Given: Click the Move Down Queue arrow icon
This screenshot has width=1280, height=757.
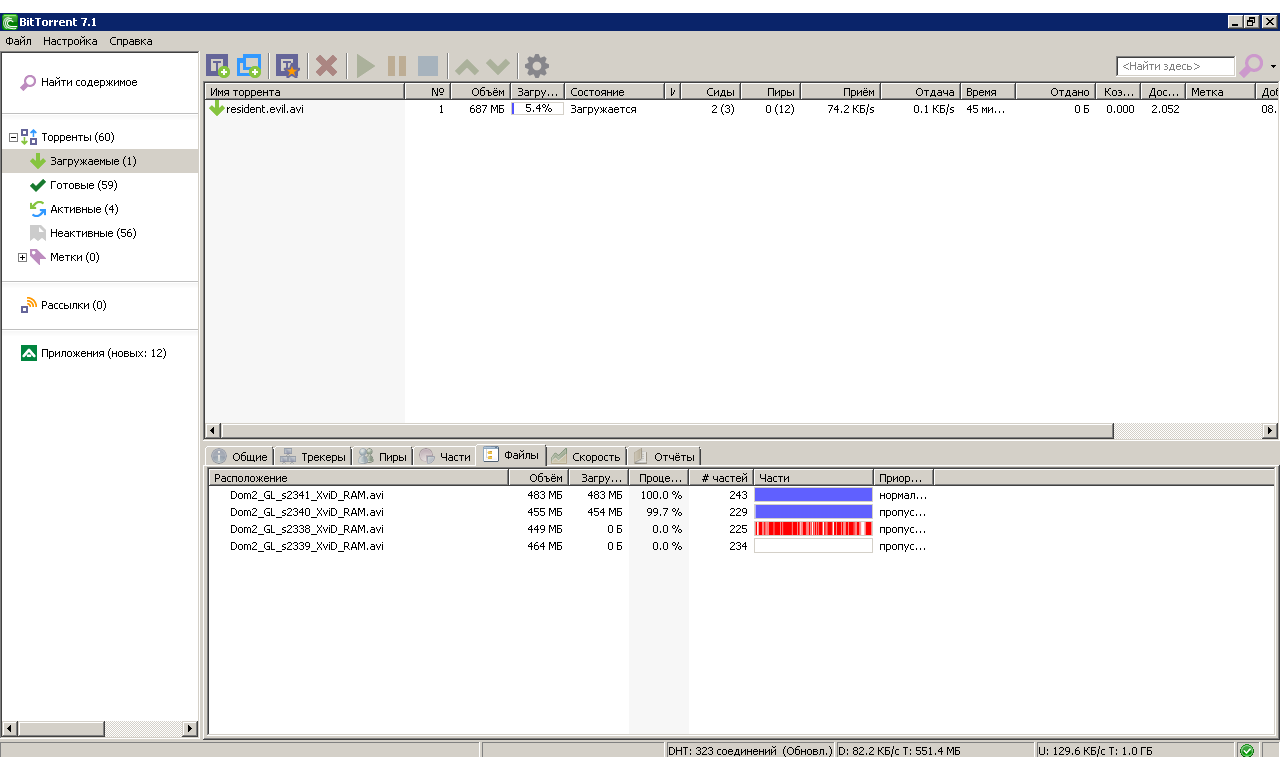Looking at the screenshot, I should [498, 67].
